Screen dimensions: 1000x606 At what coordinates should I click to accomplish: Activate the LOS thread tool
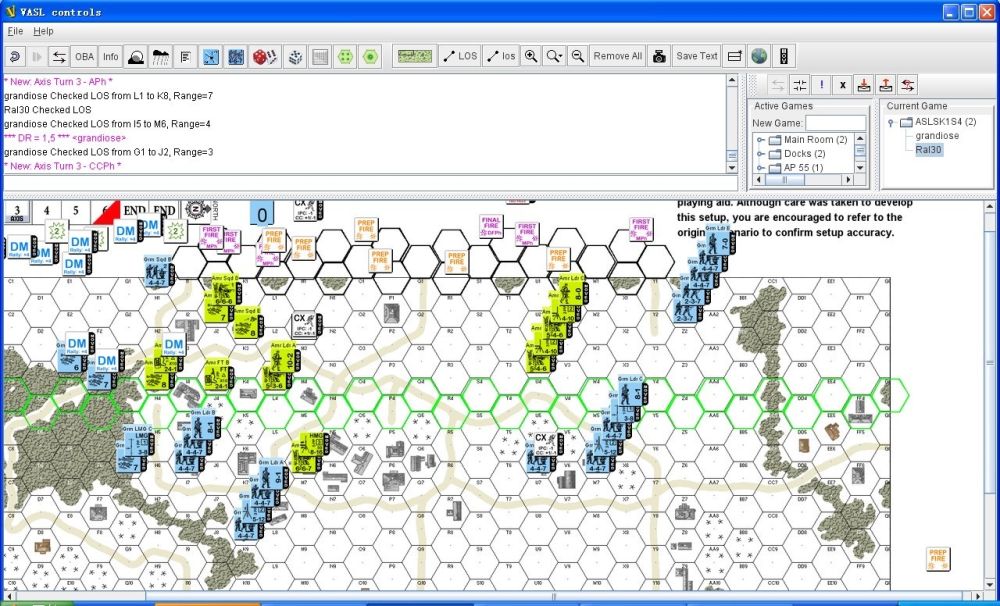[x=460, y=56]
